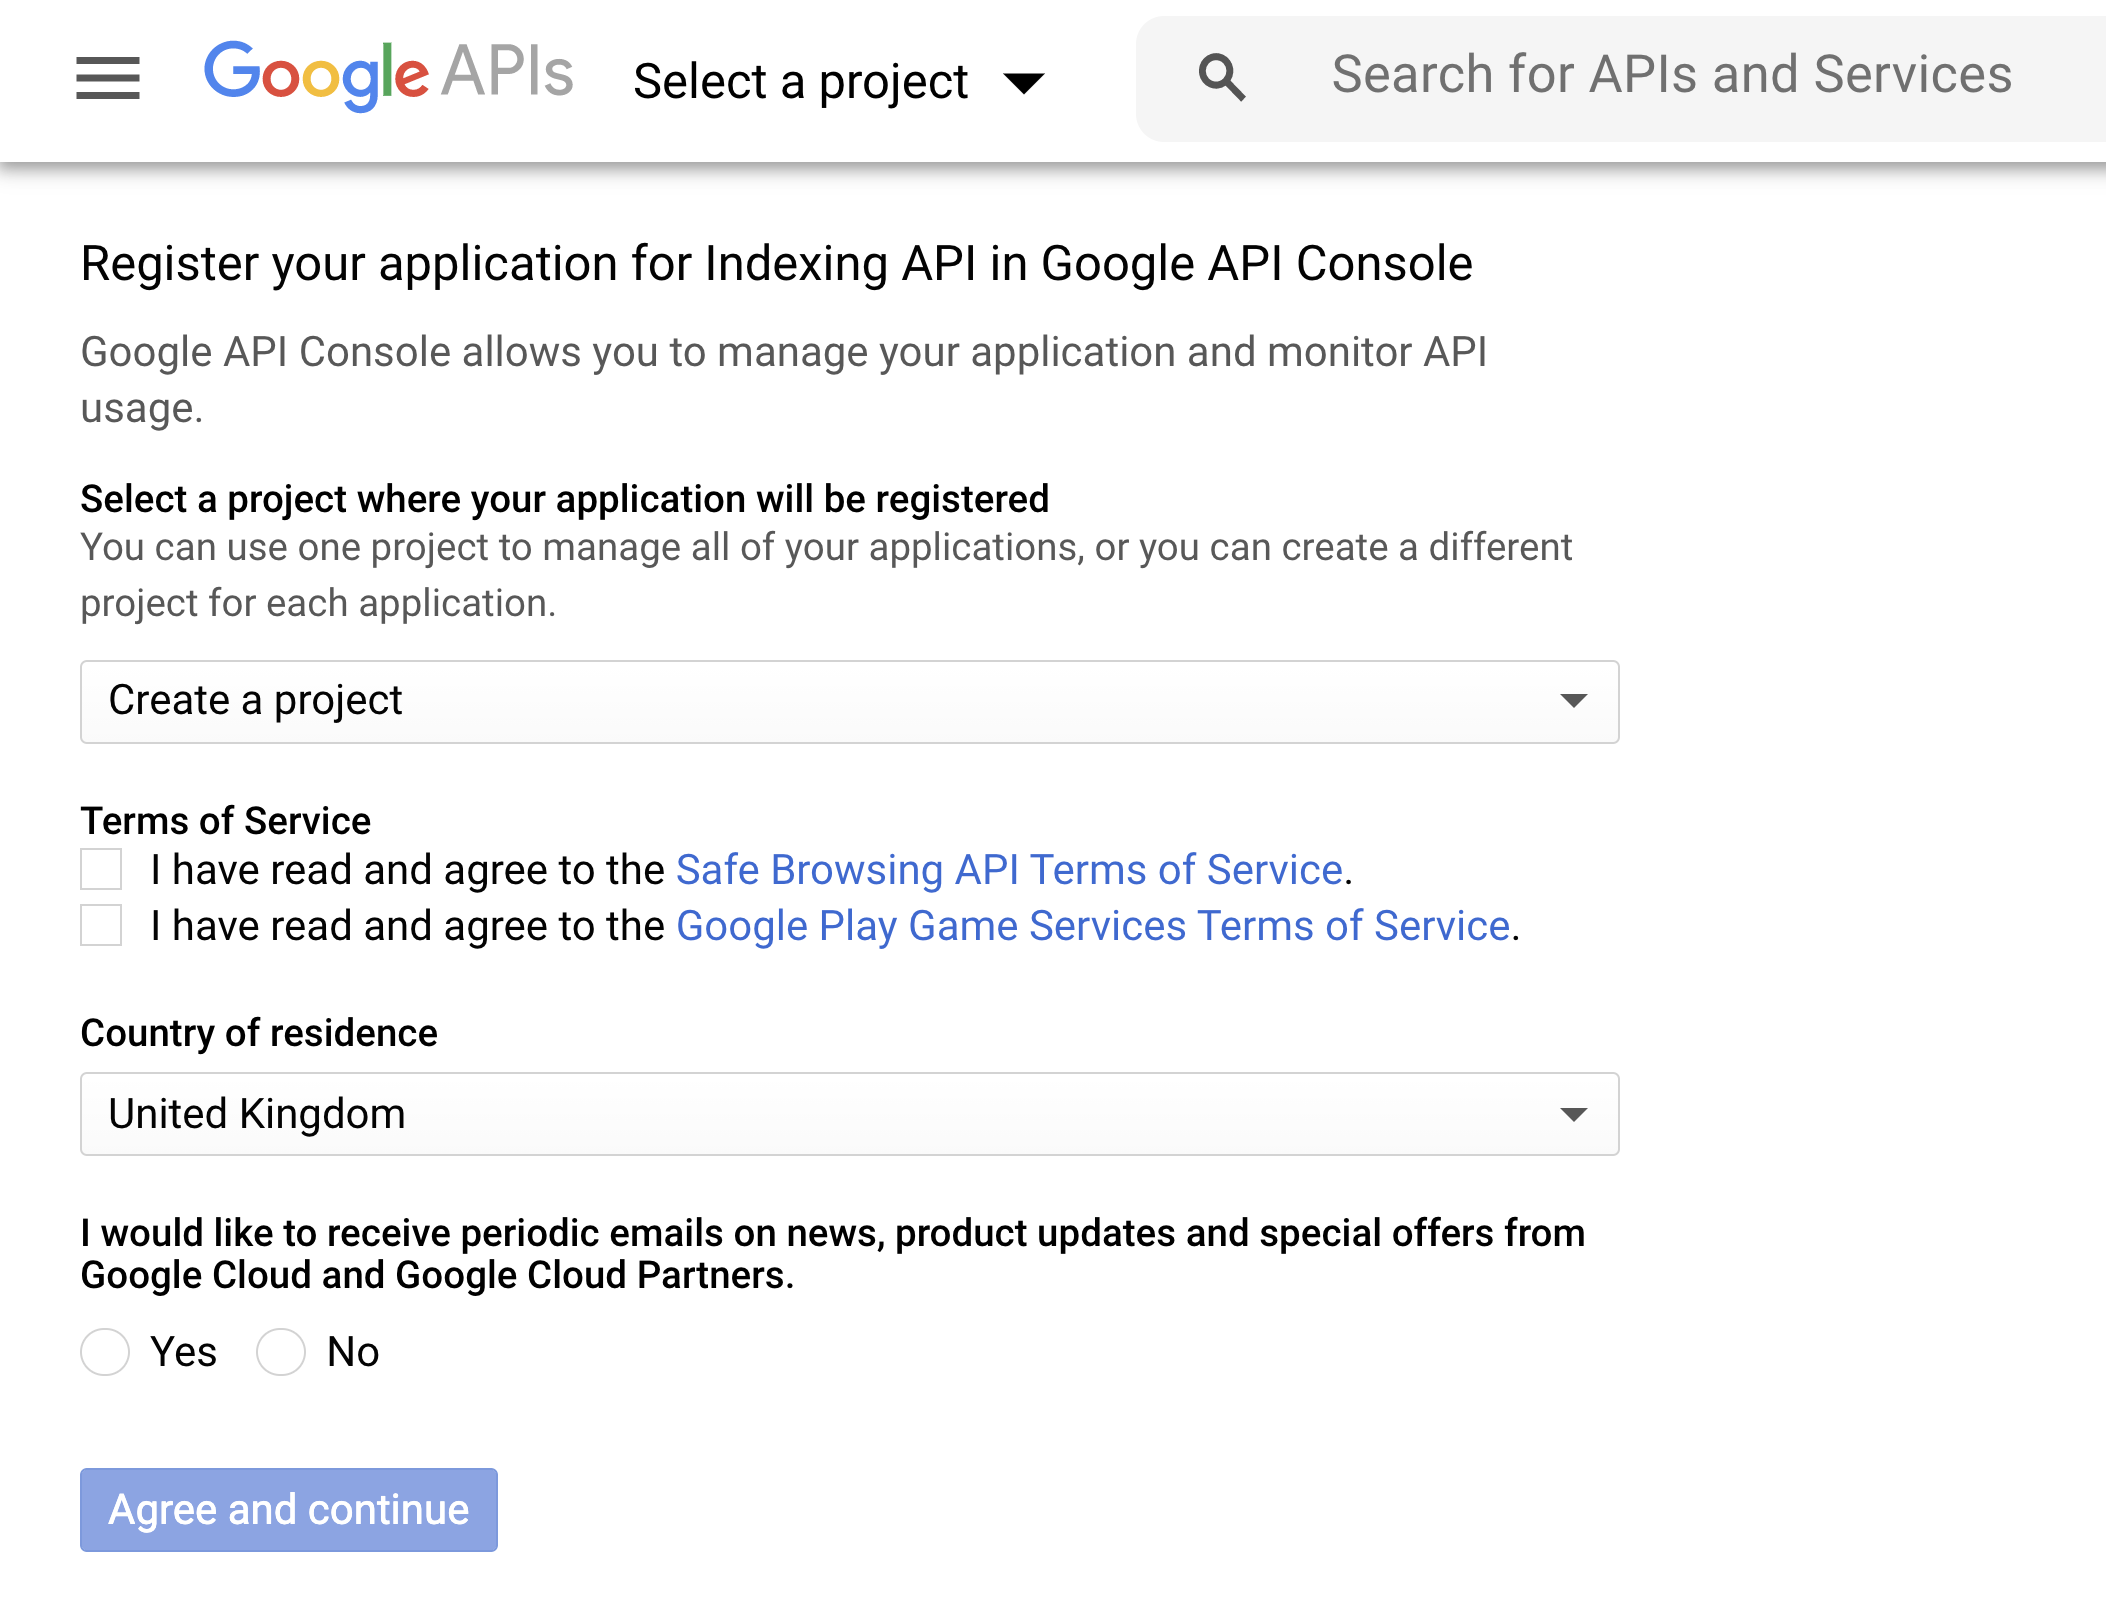Check the Google Play Game Services checkbox
Screen dimensions: 2106x1610
pyautogui.click(x=101, y=925)
